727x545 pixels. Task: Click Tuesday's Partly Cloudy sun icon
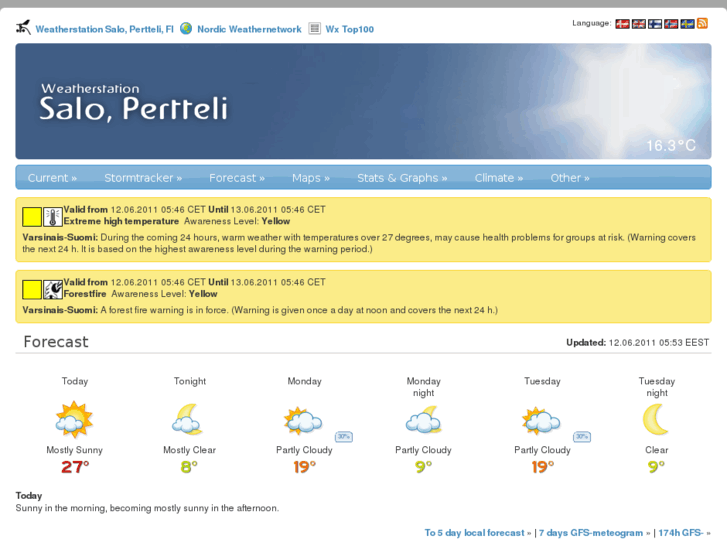(x=541, y=421)
